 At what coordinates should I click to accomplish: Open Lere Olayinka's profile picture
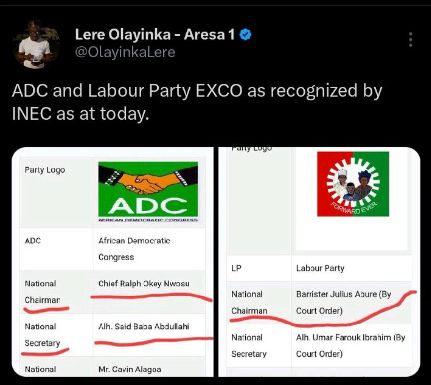(x=36, y=45)
